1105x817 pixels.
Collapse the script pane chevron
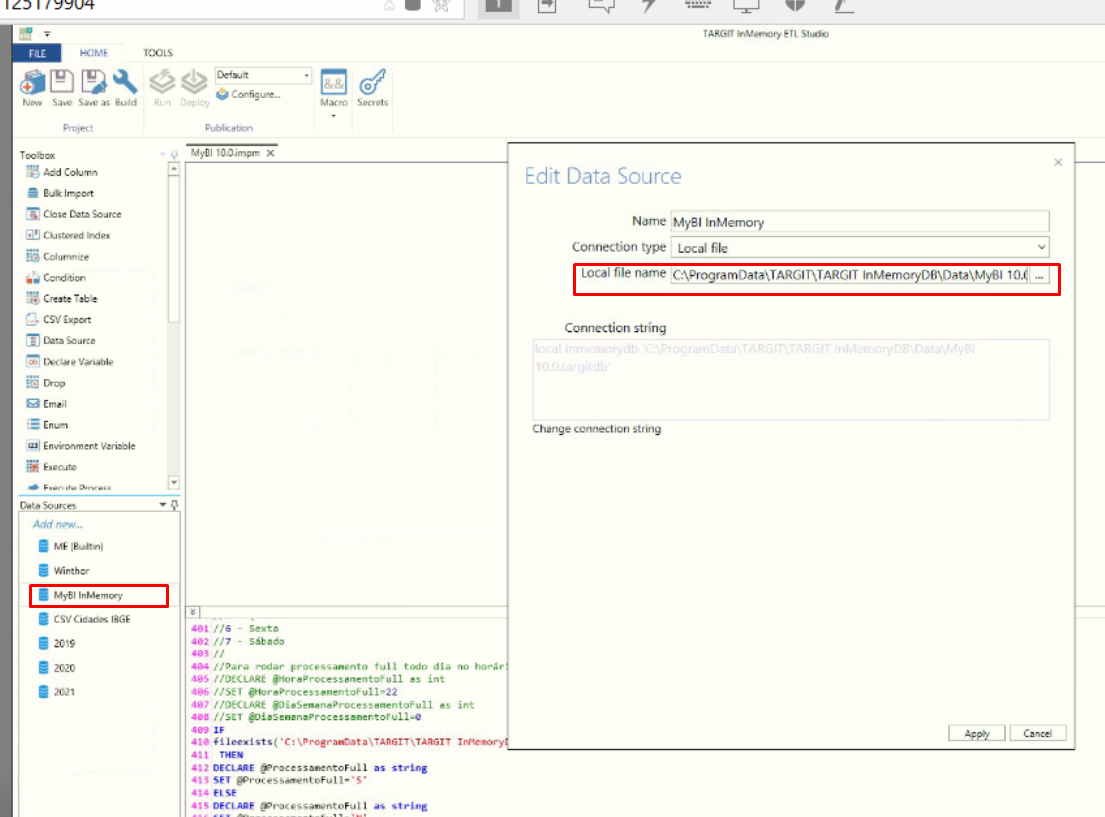pyautogui.click(x=192, y=612)
